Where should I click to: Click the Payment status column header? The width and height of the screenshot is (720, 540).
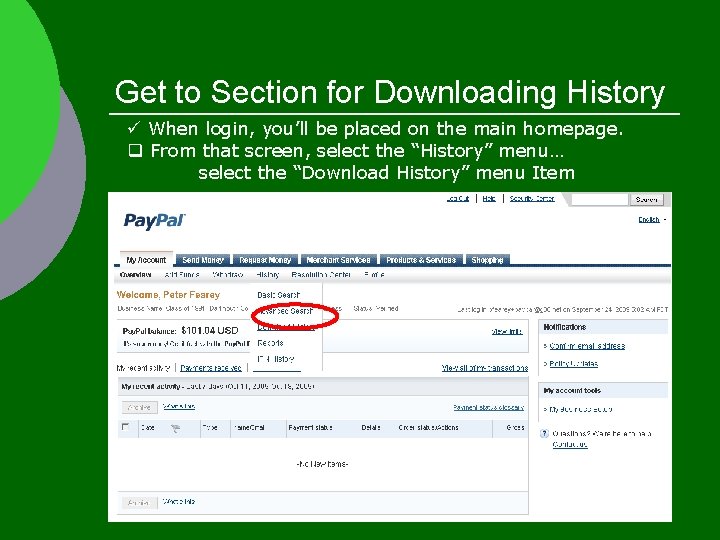coord(310,428)
